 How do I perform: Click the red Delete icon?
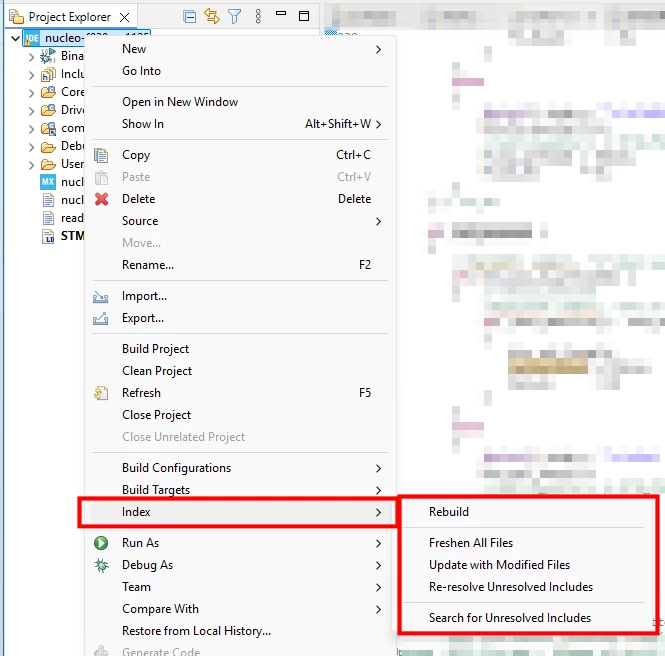(x=101, y=199)
